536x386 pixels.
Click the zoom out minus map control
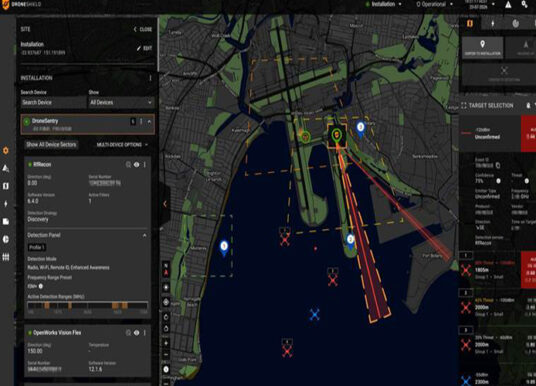[166, 355]
